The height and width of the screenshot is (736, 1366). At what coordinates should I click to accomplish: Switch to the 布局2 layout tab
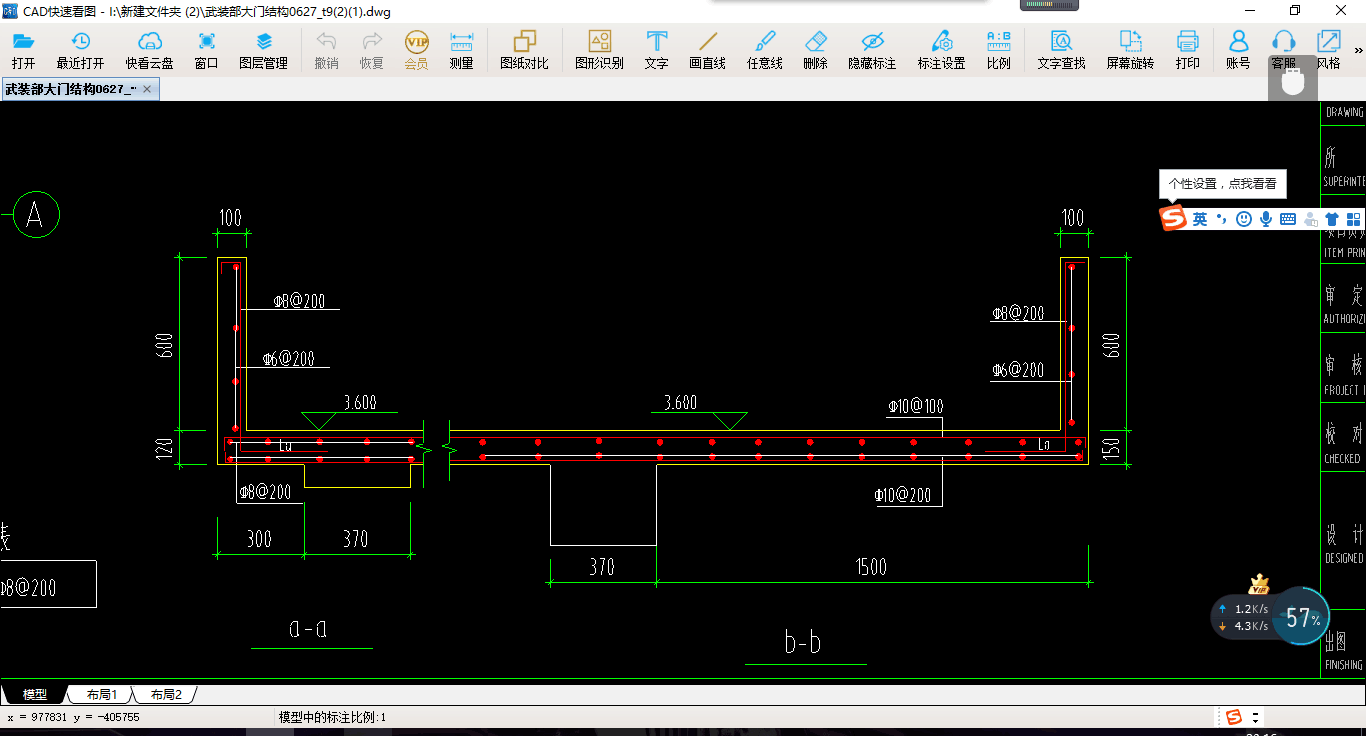tap(166, 694)
